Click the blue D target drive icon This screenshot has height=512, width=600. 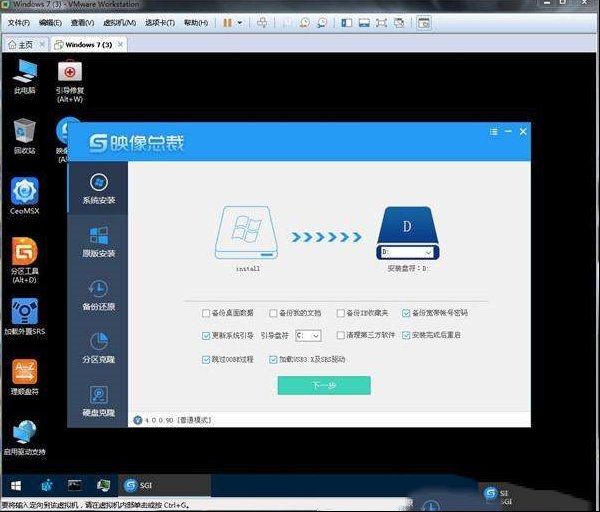(x=408, y=225)
